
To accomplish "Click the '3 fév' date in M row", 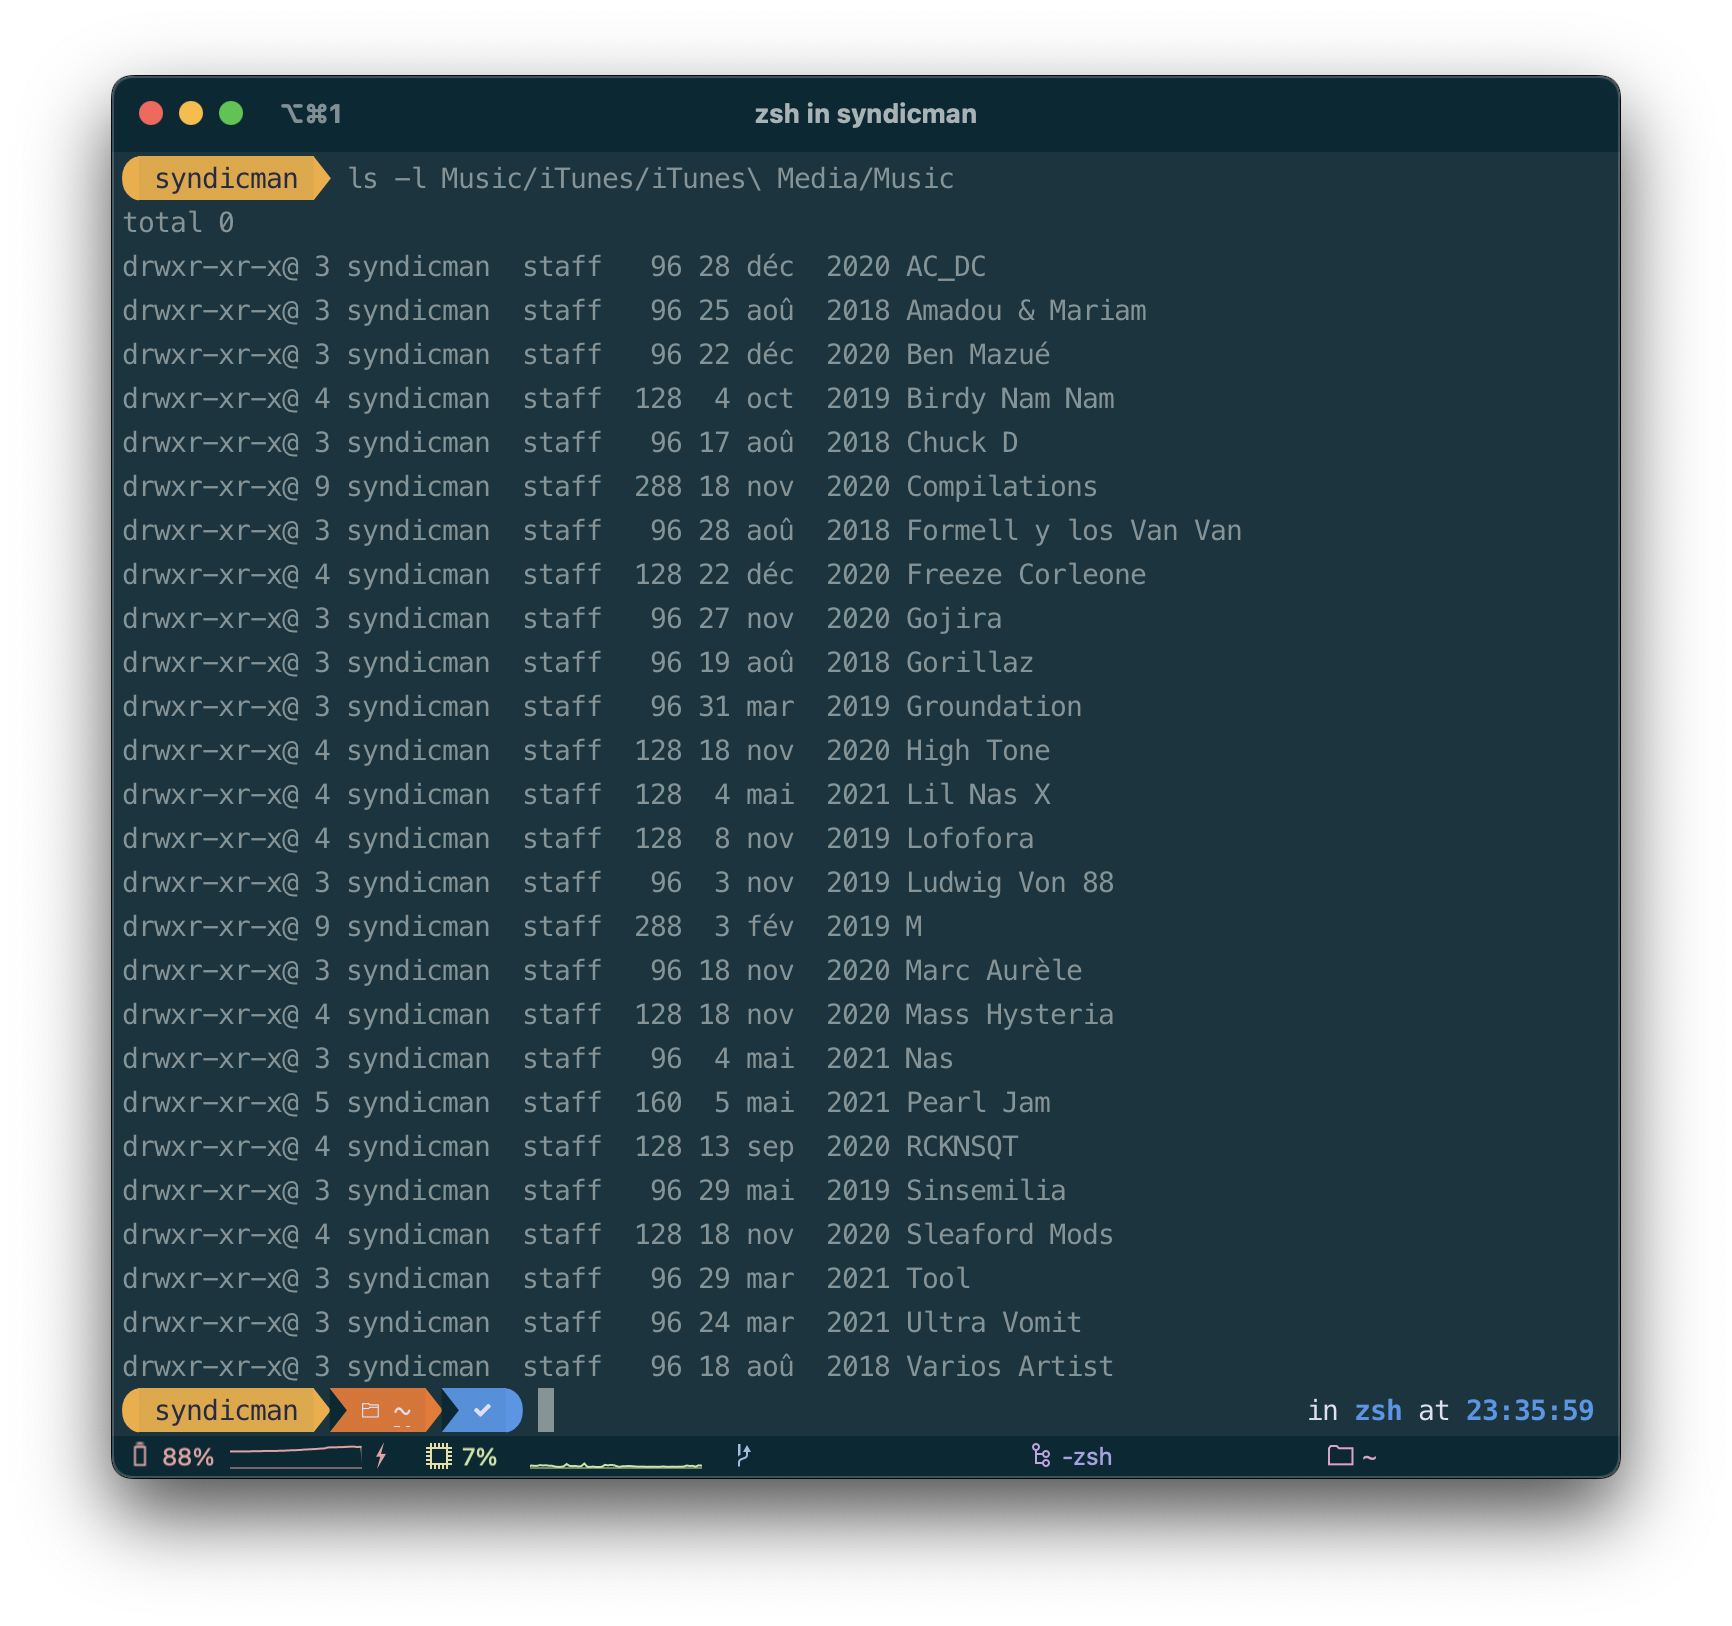I will (x=754, y=926).
